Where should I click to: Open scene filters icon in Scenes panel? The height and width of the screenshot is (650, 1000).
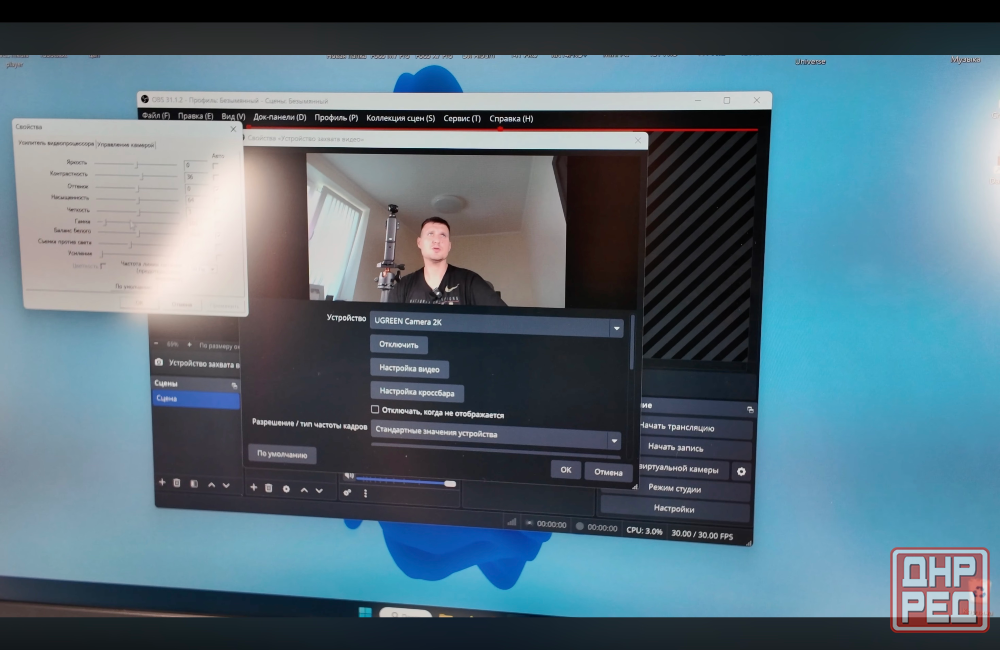click(x=194, y=484)
